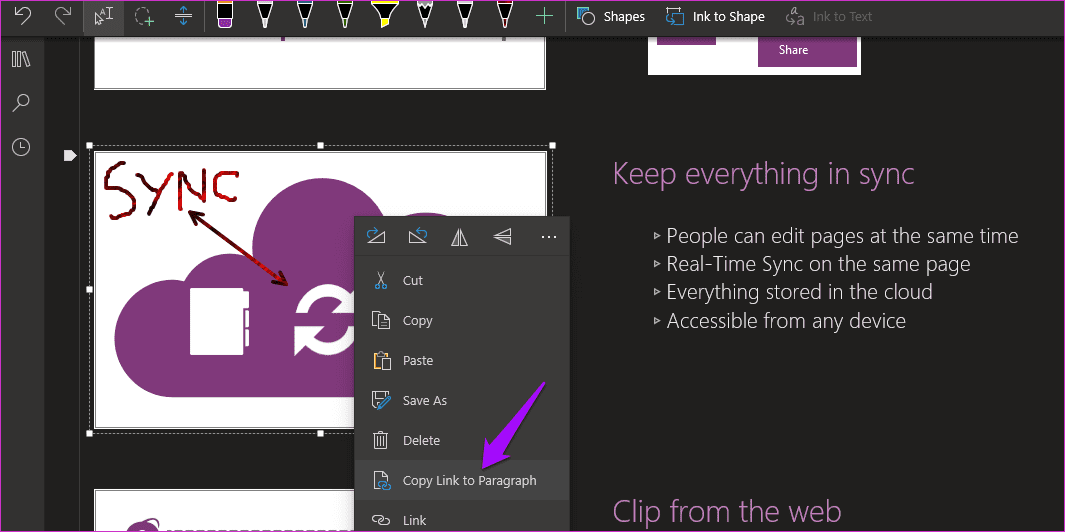Show recent notes via the clock icon

point(21,147)
